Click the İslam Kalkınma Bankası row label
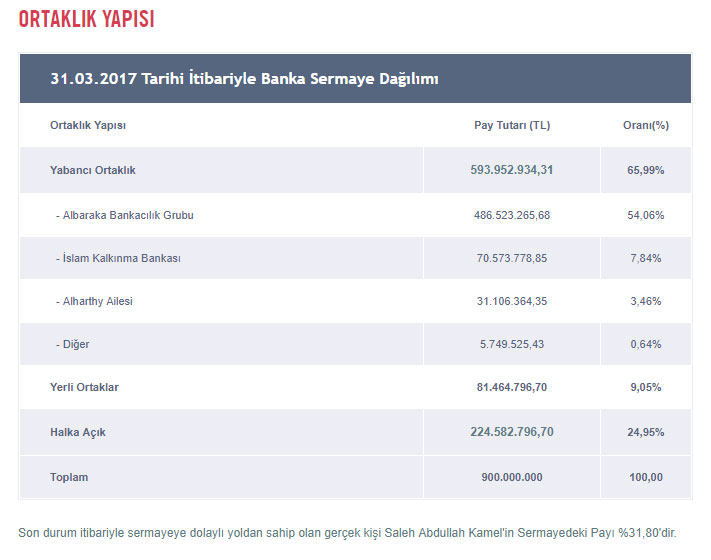Viewport: 711px width, 560px height. click(118, 258)
